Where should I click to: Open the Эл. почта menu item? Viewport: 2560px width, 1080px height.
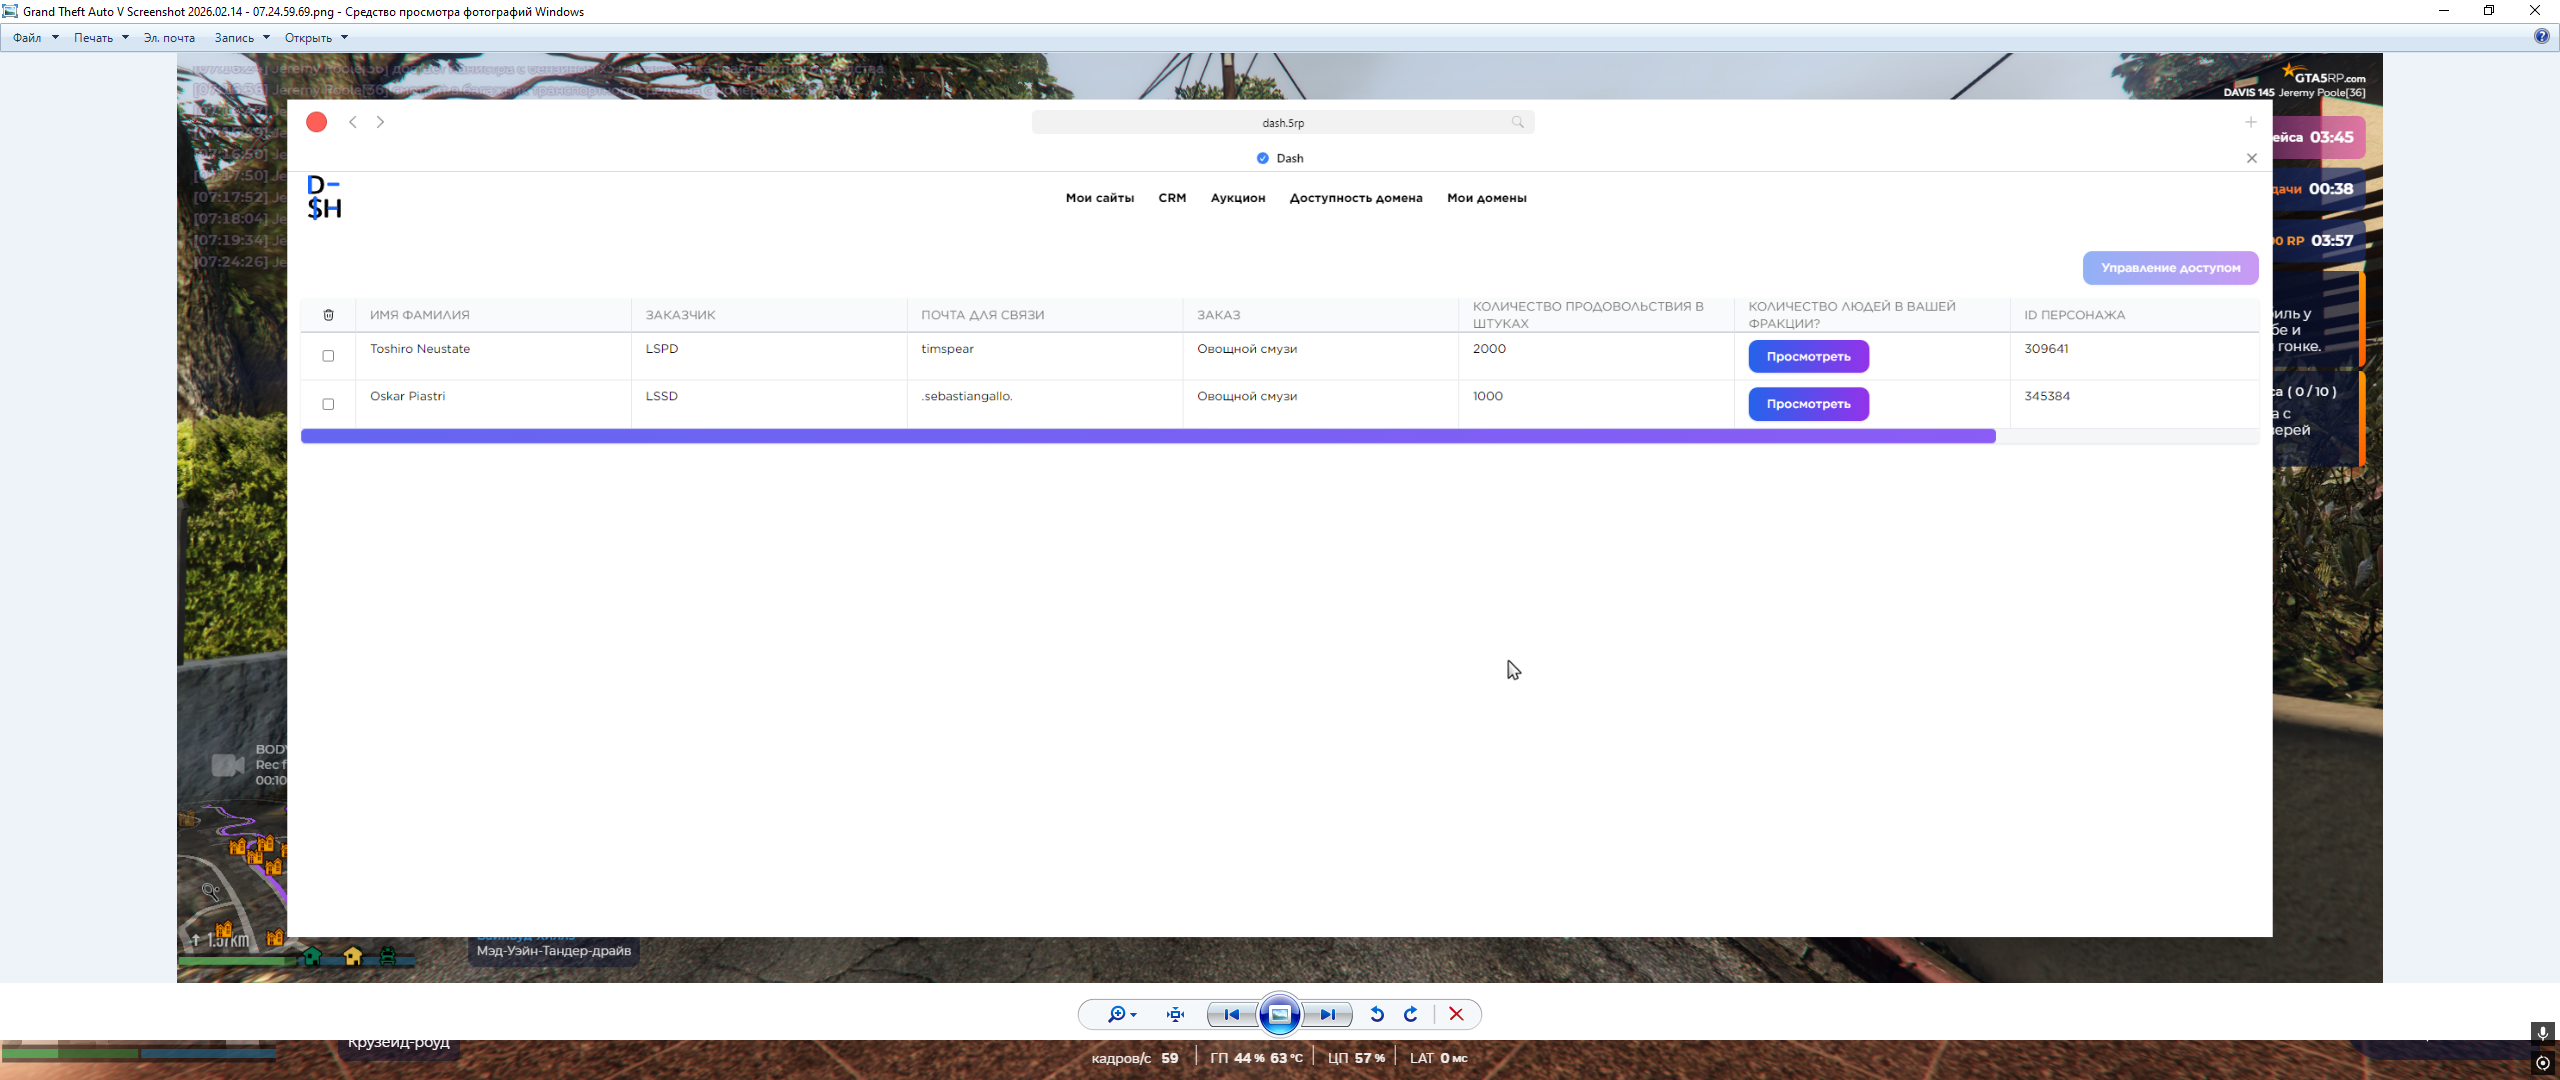click(x=169, y=38)
